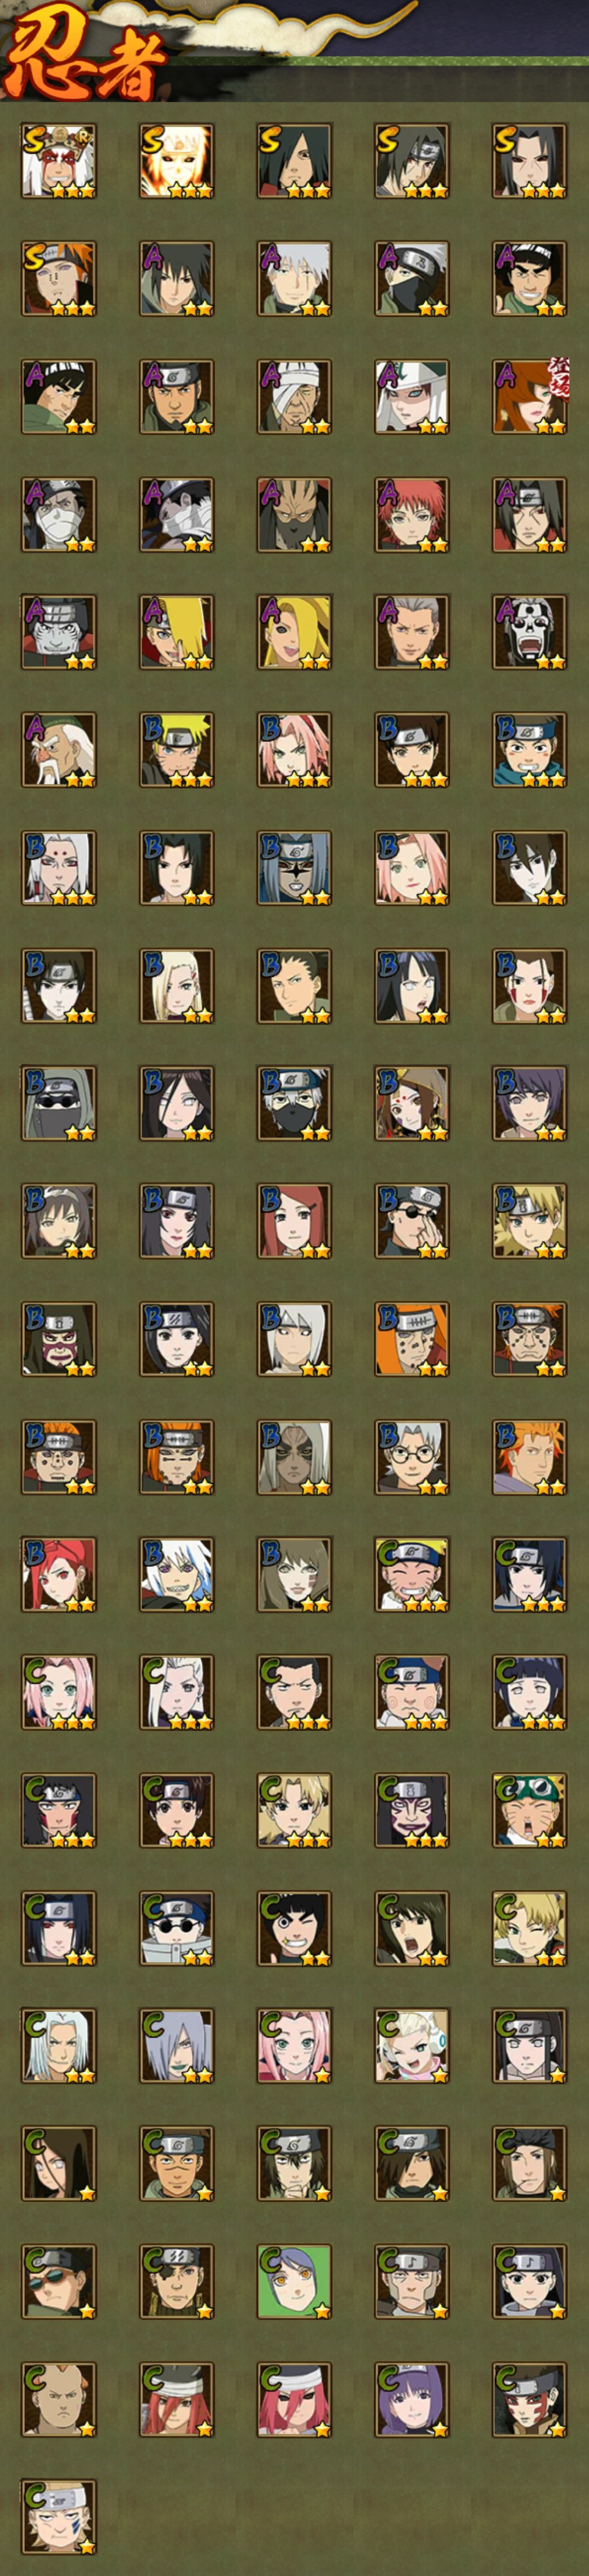Choose B-rank Kankuro with purple face paint

(x=59, y=1340)
